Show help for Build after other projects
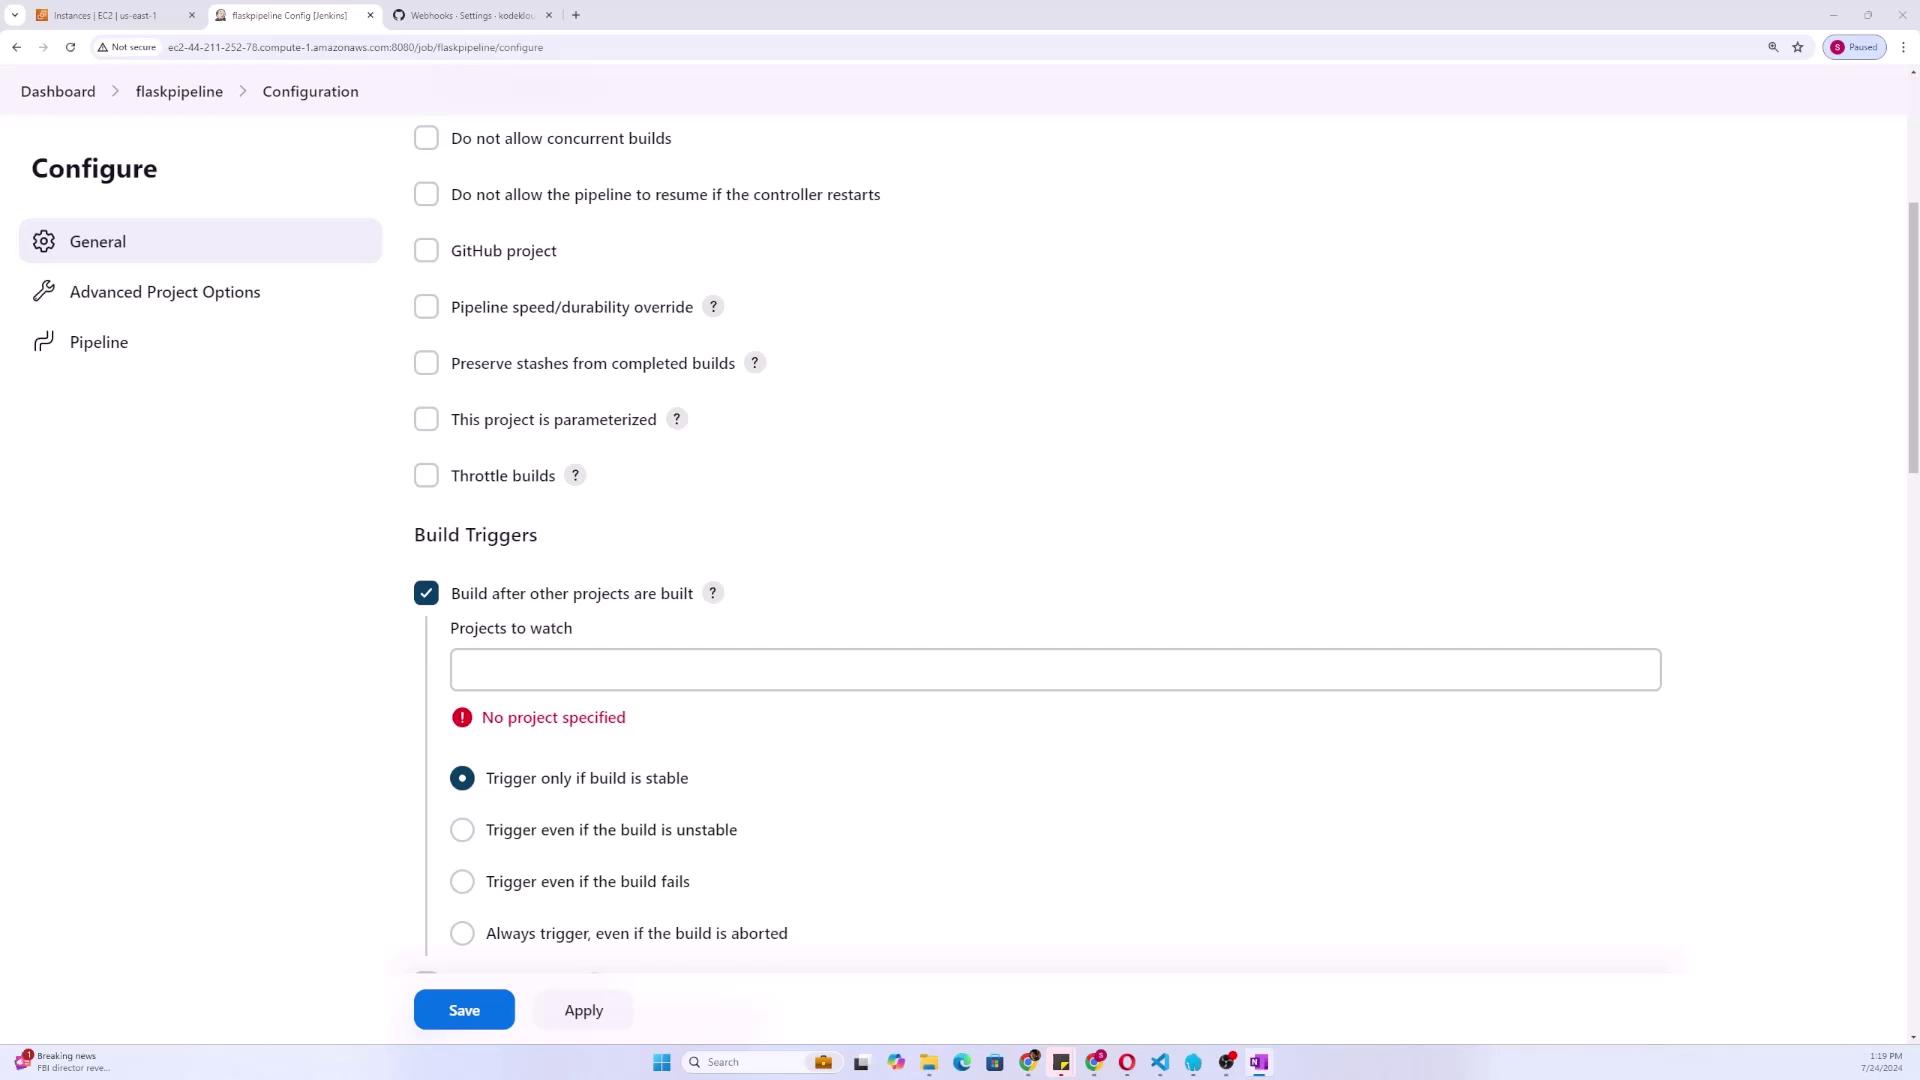Viewport: 1920px width, 1080px height. [713, 593]
